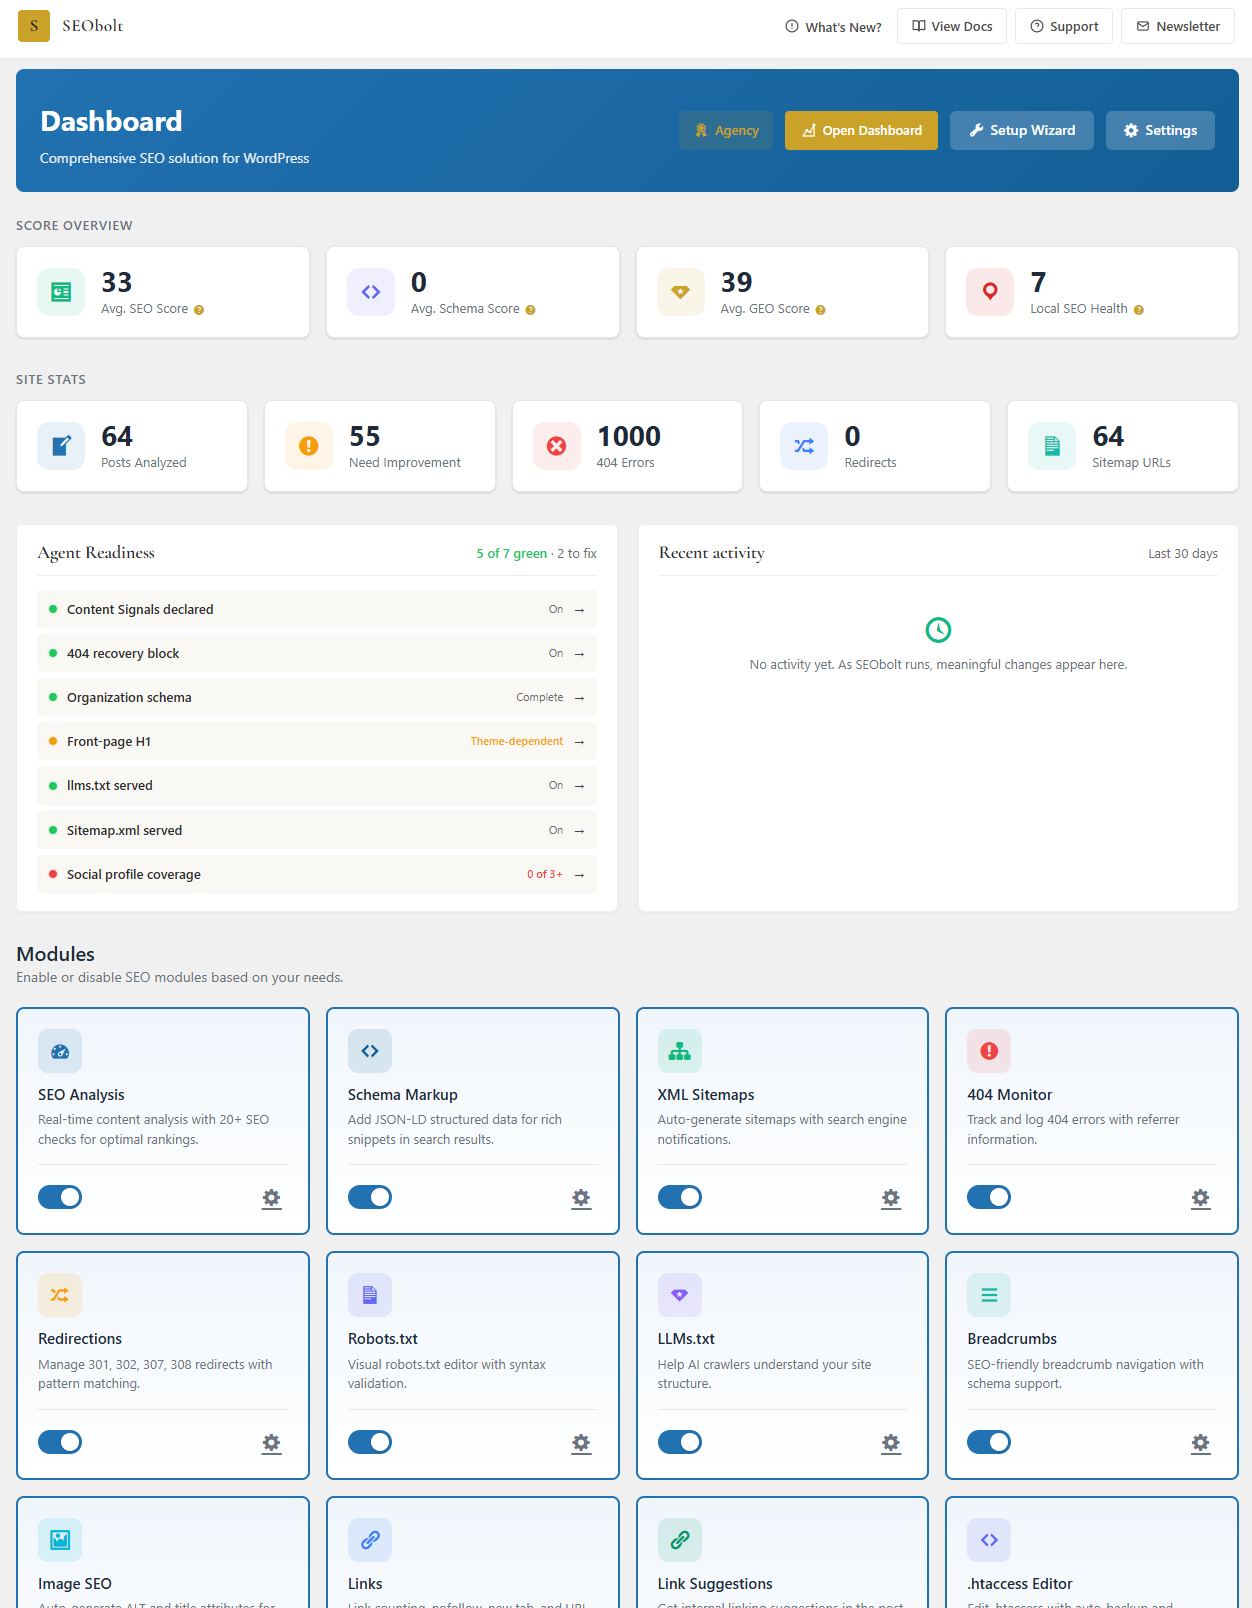Click the 404 Errors red cross icon
The height and width of the screenshot is (1608, 1252).
(x=557, y=446)
